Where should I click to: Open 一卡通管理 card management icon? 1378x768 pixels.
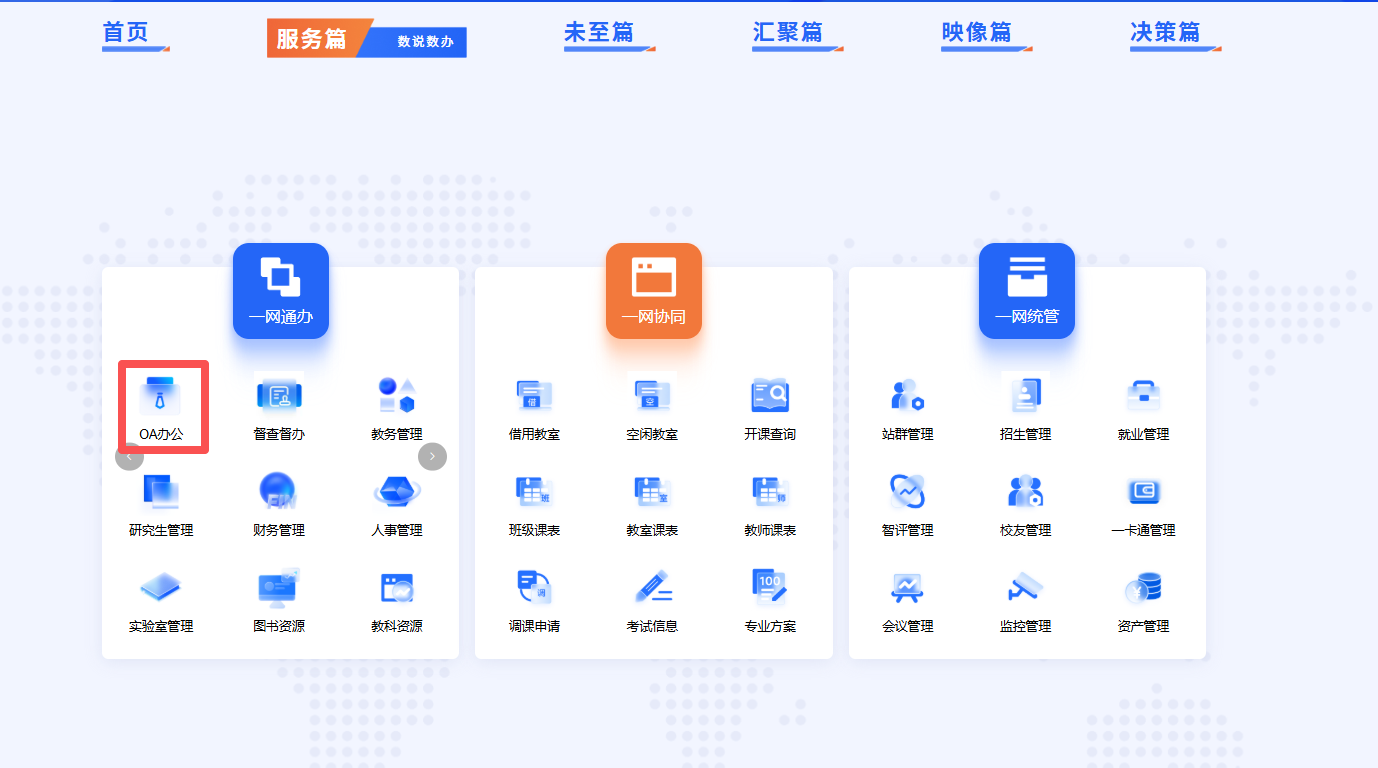pos(1143,493)
